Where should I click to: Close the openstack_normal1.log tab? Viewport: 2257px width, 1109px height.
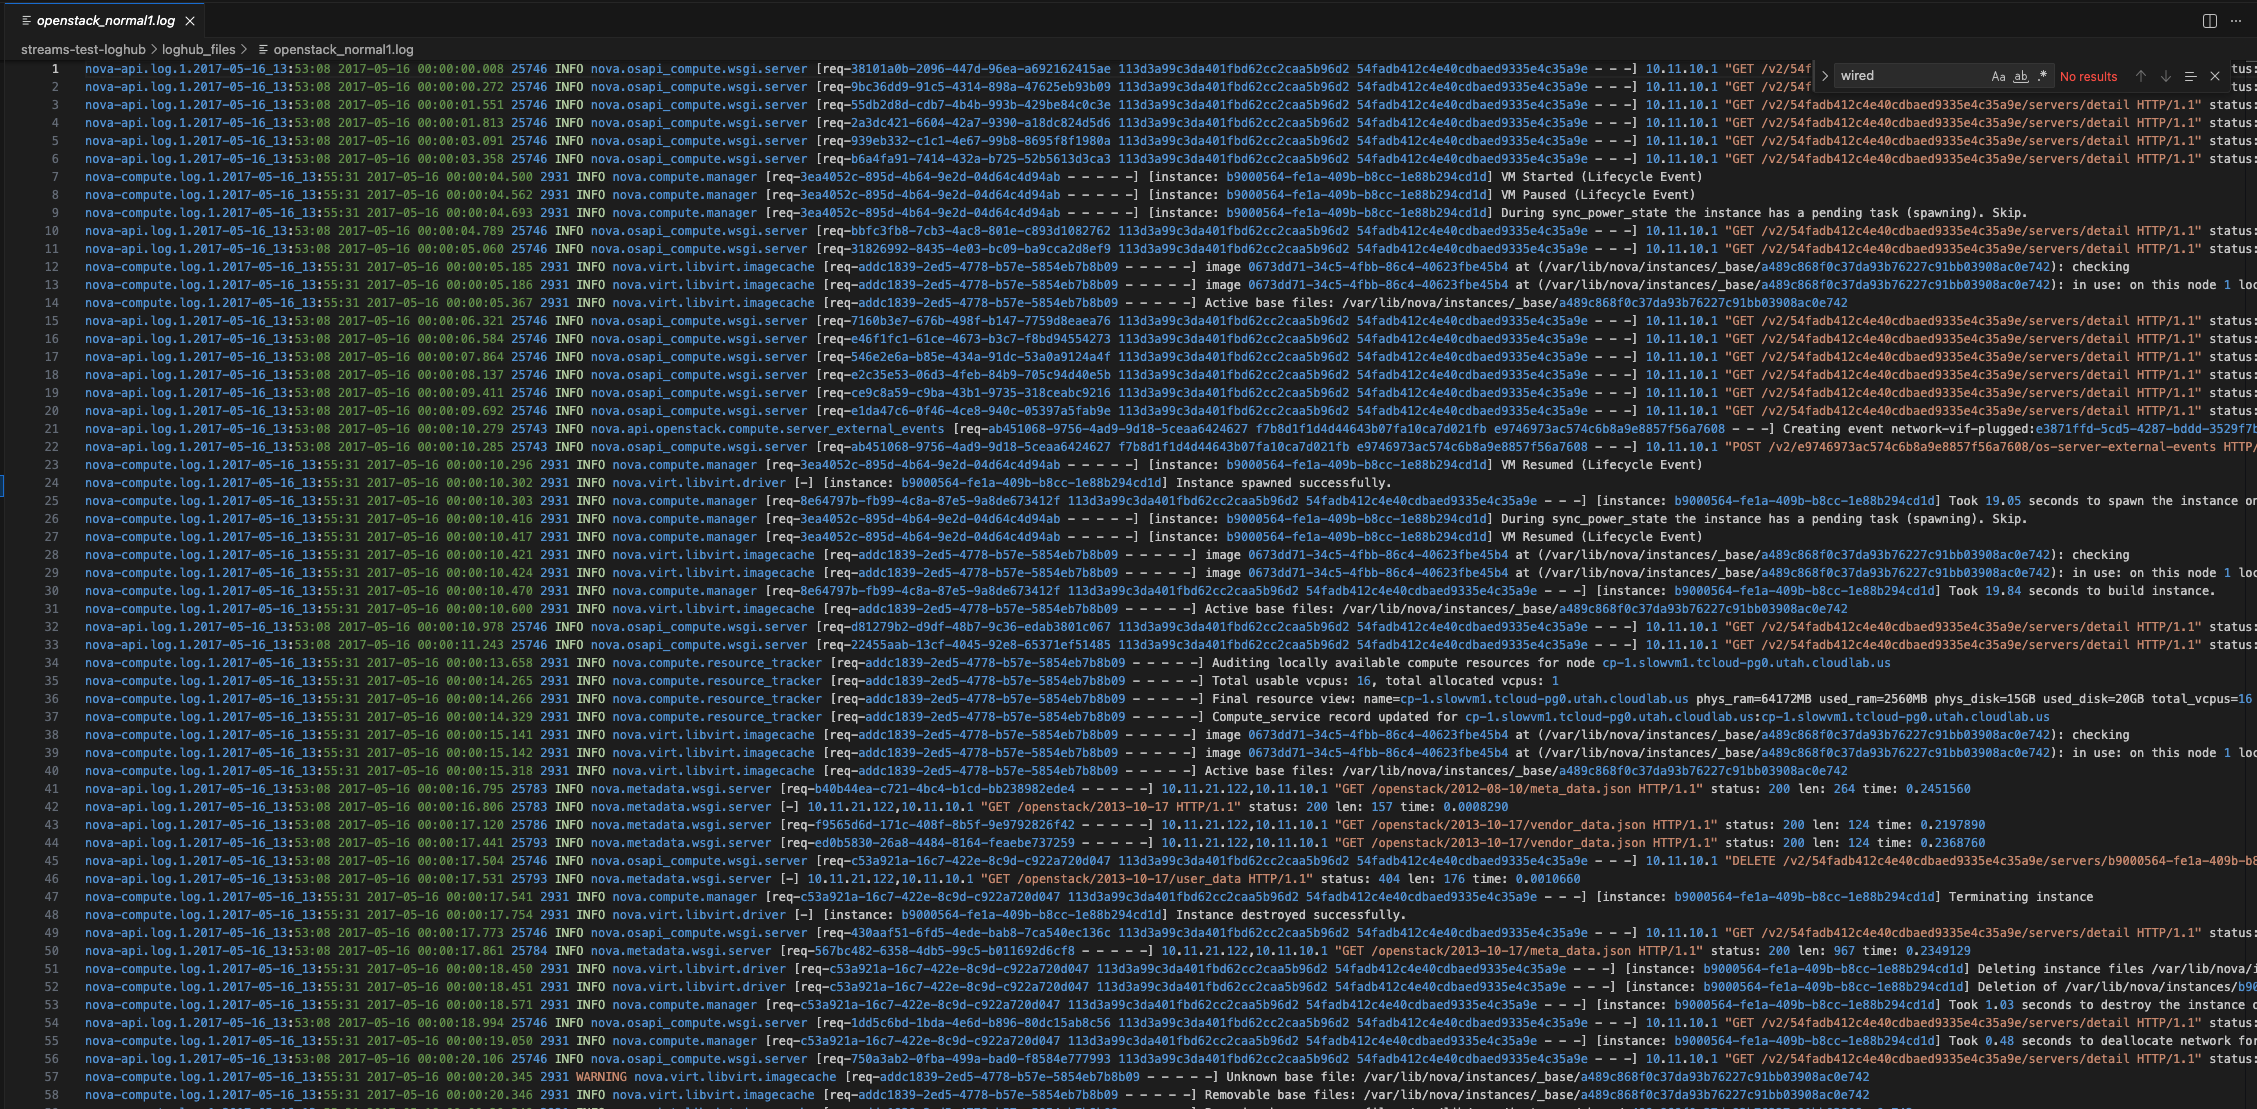[190, 20]
